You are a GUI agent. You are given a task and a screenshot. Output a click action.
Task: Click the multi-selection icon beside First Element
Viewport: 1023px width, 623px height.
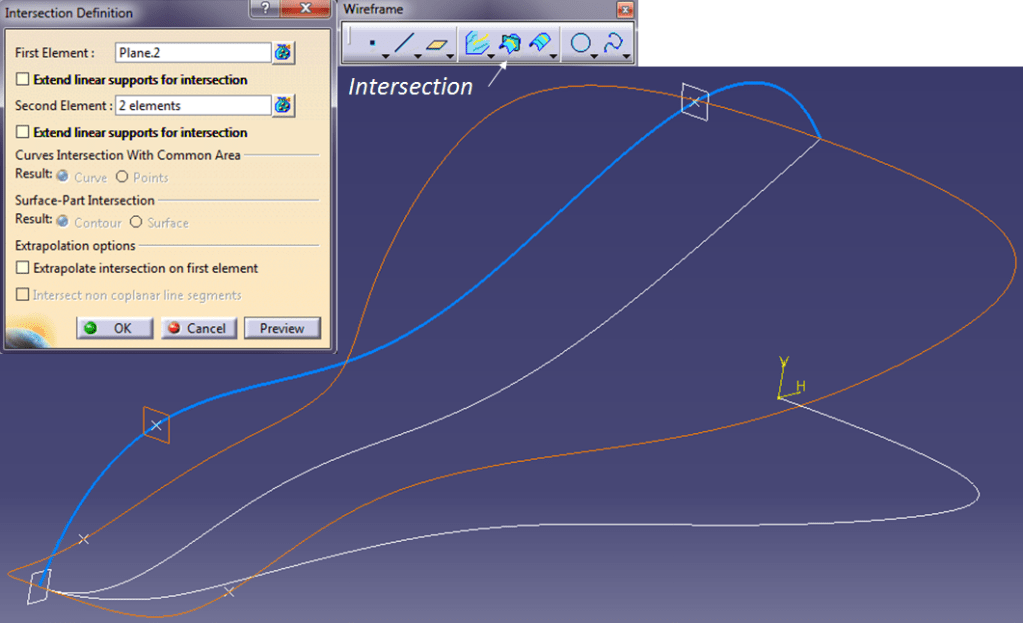[284, 52]
